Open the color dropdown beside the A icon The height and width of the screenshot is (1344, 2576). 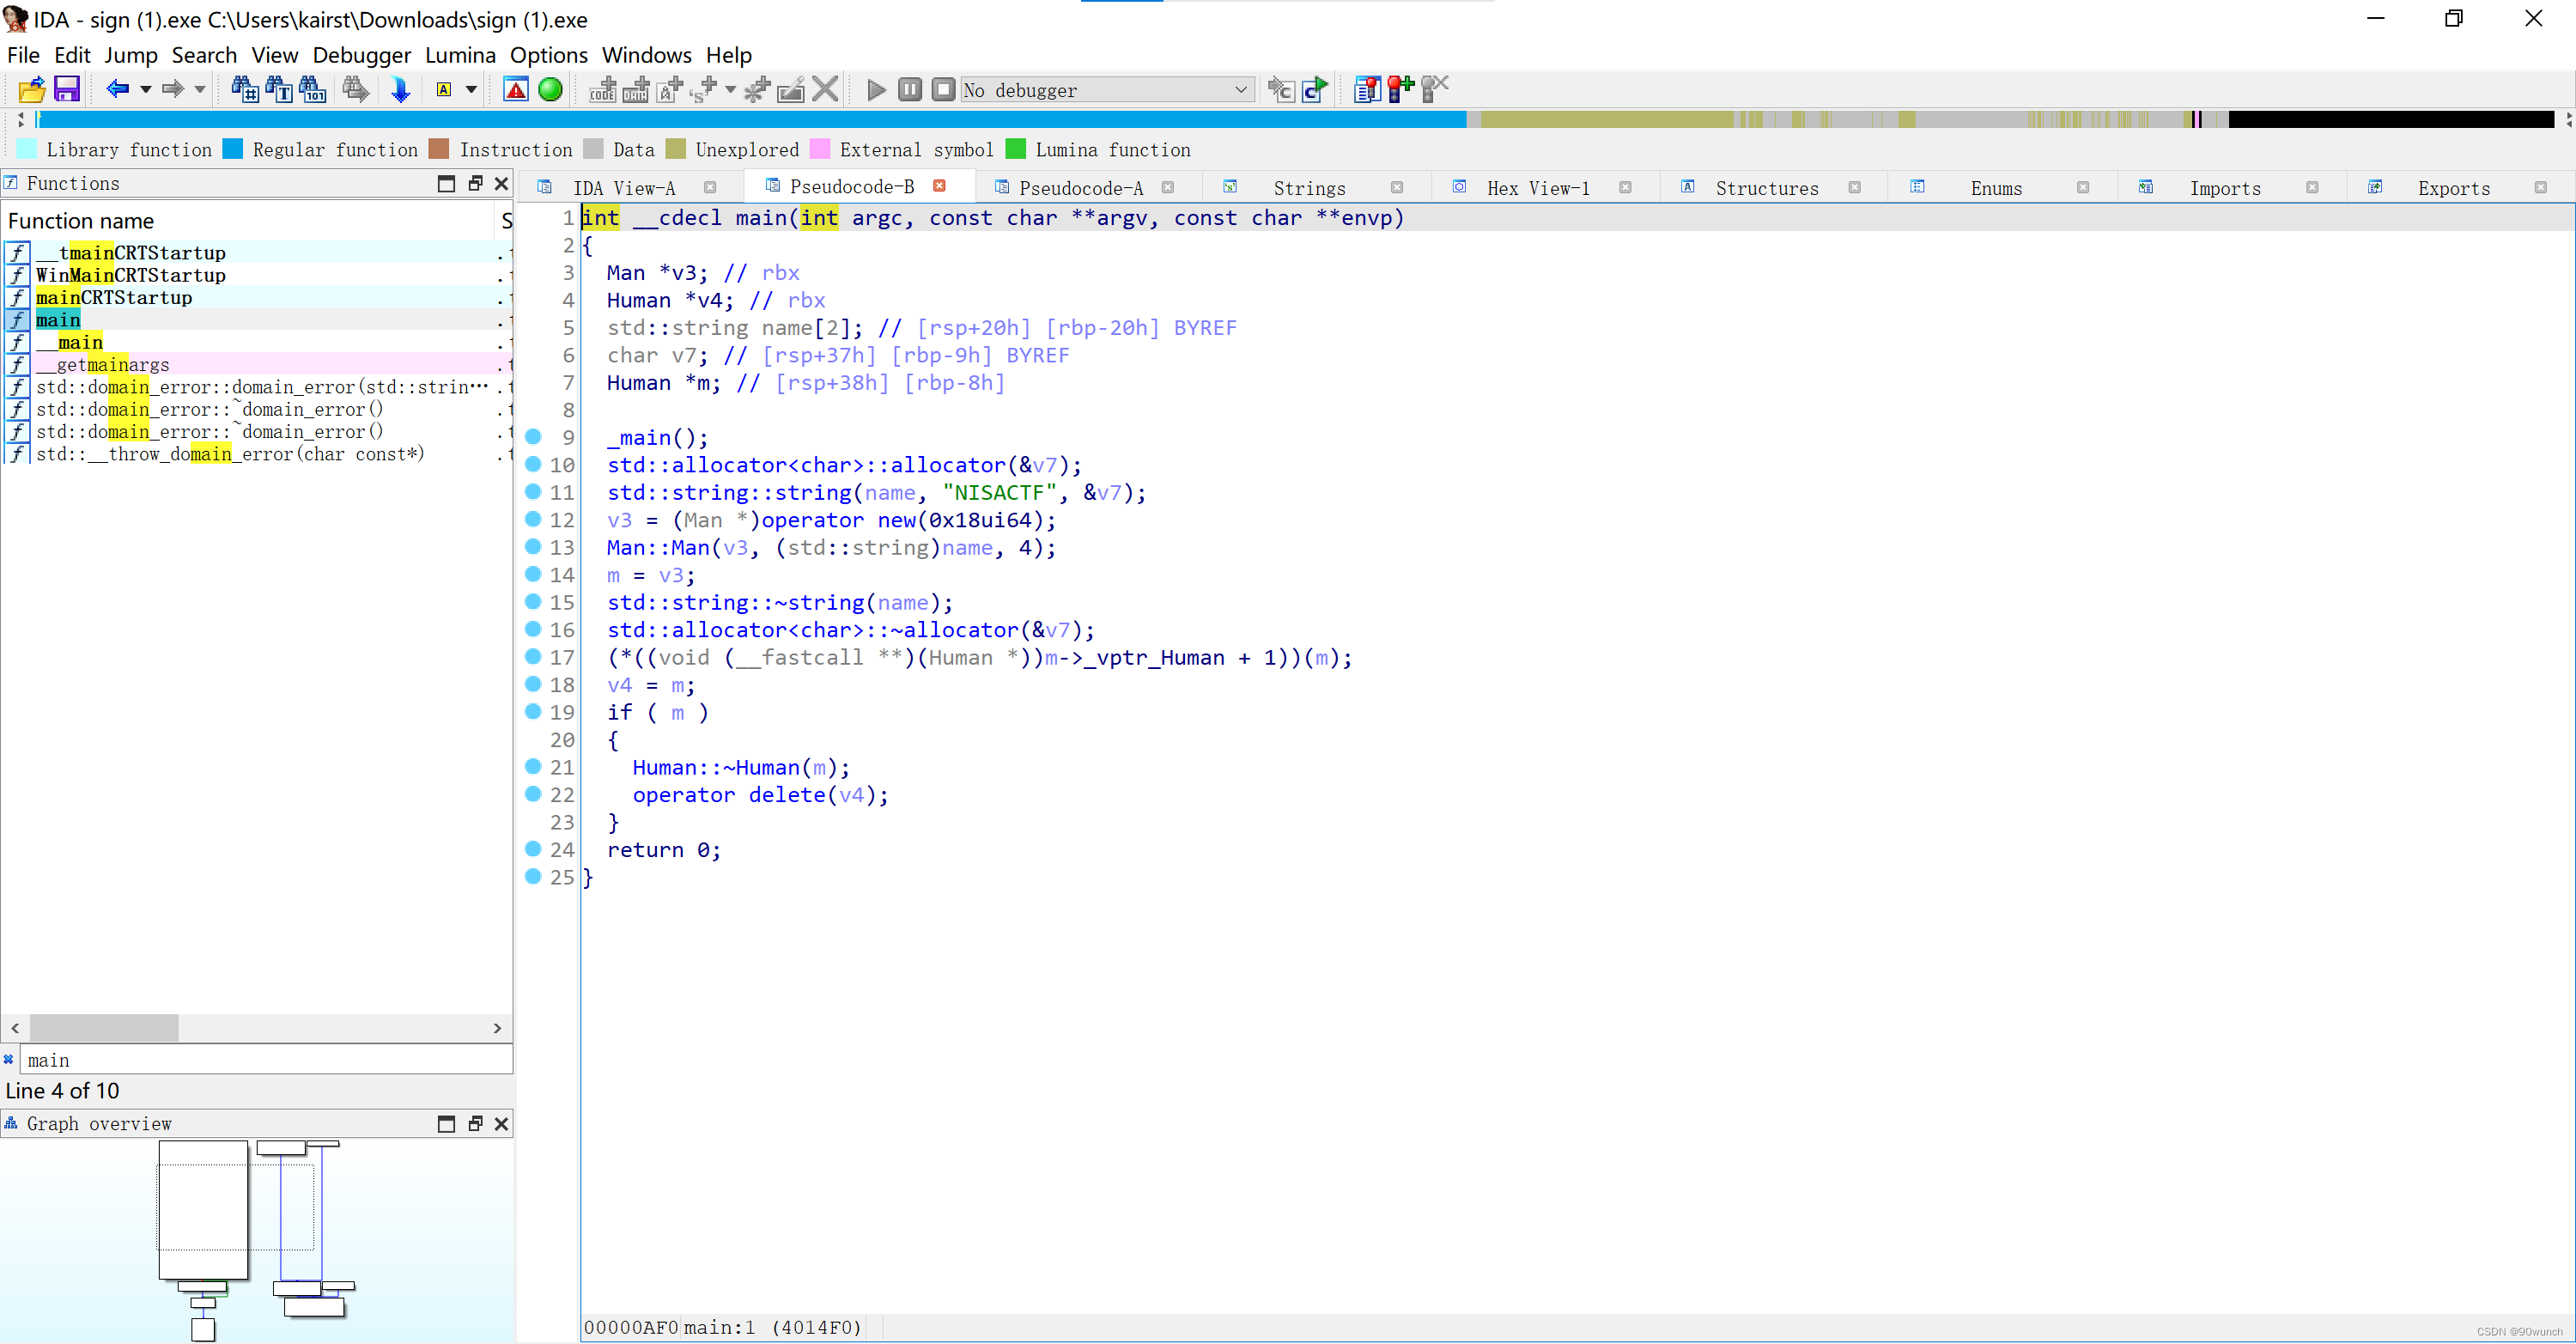click(x=469, y=89)
